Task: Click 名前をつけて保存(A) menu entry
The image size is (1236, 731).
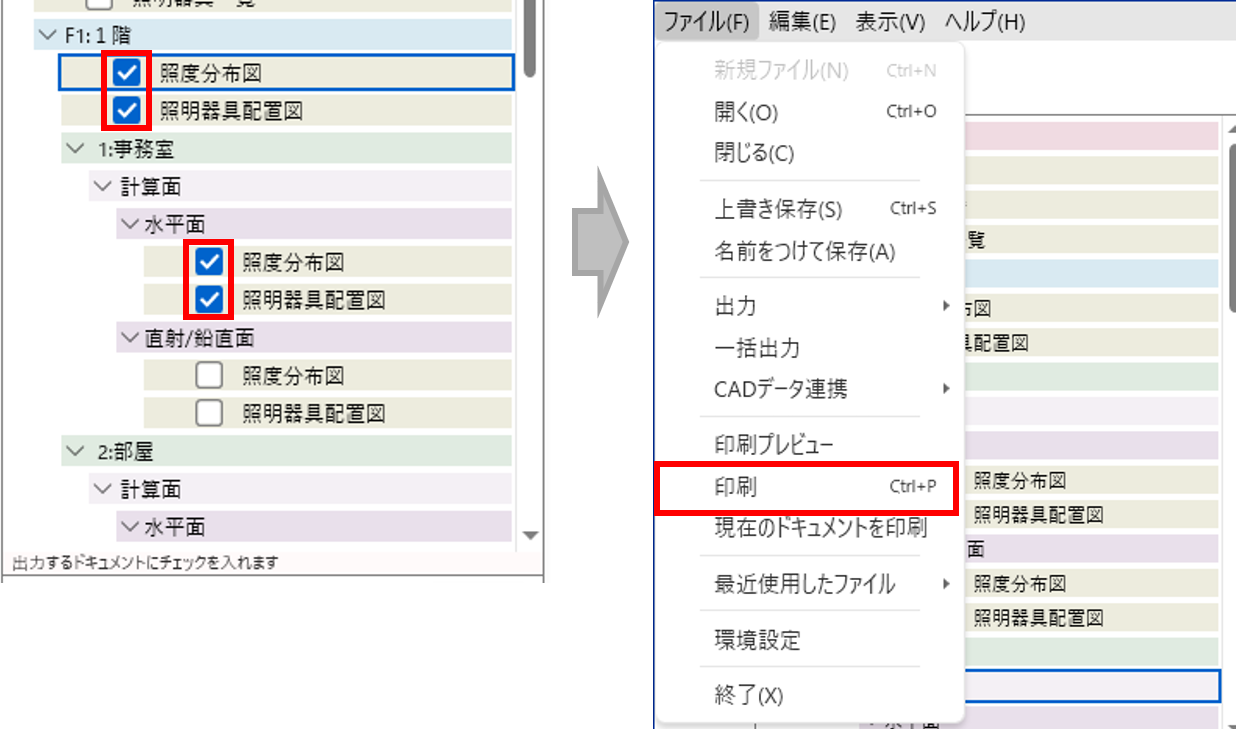Action: tap(804, 252)
